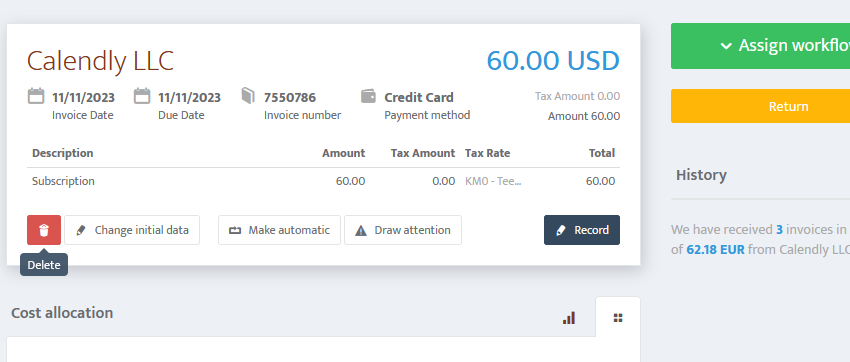Click the Description column header

tap(63, 153)
